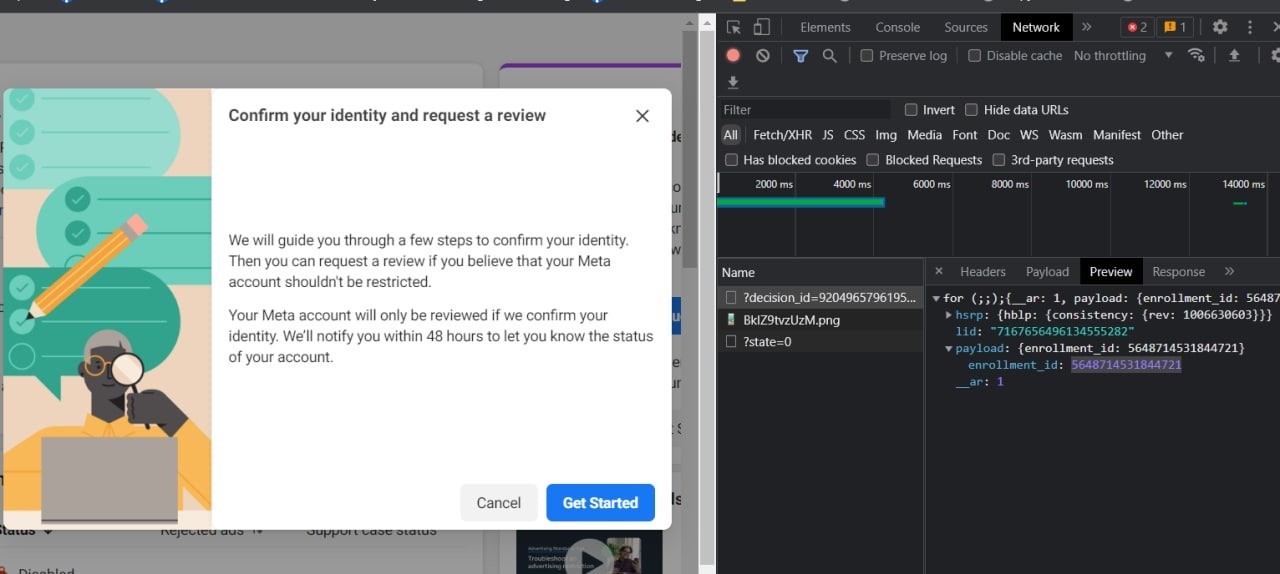
Task: Open network search magnifier icon
Action: pos(829,55)
